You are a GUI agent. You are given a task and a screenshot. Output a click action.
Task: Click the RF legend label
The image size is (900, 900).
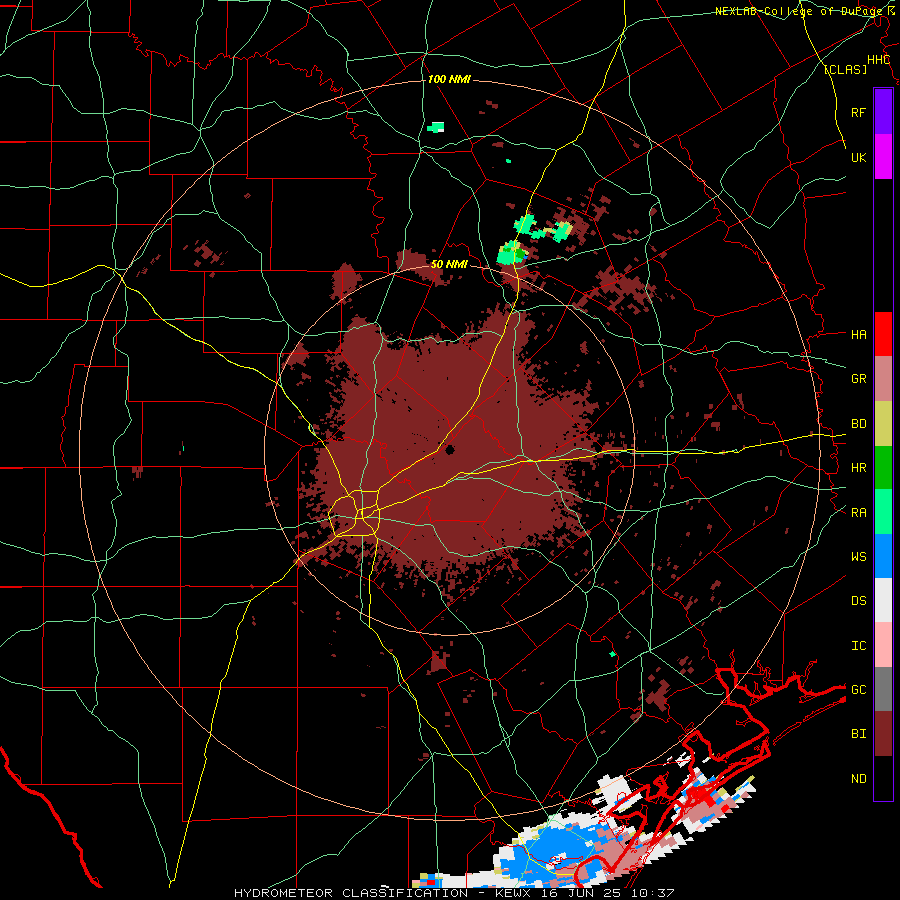point(858,112)
